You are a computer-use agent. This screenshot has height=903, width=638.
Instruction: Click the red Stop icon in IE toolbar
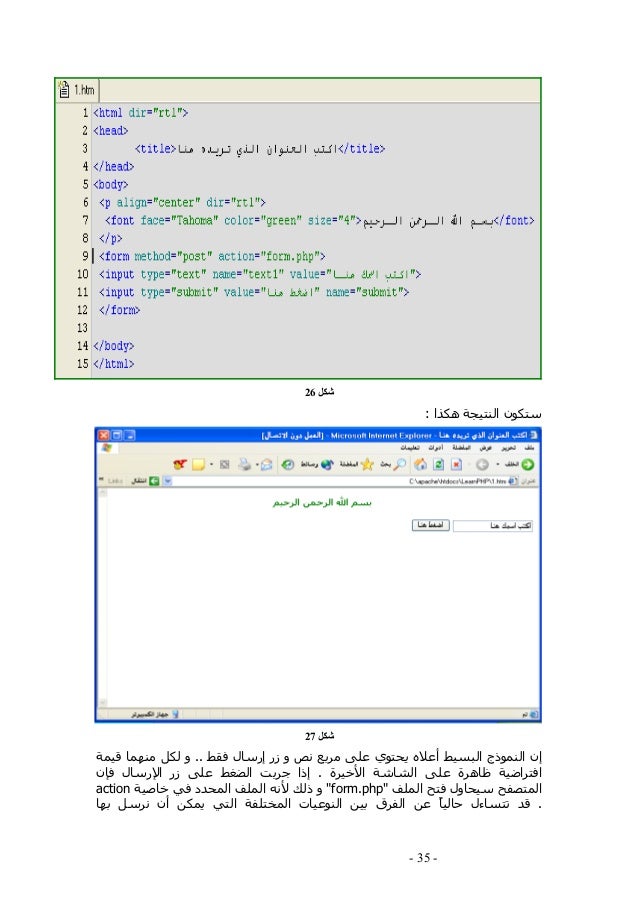(x=457, y=464)
